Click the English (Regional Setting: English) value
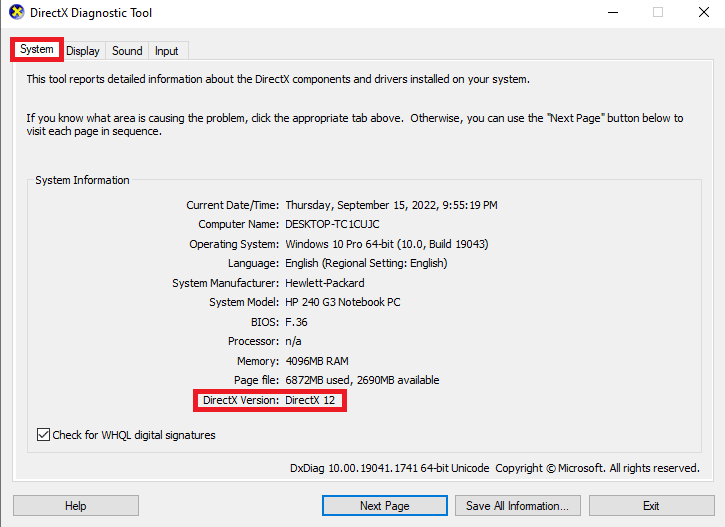The width and height of the screenshot is (725, 527). (366, 263)
